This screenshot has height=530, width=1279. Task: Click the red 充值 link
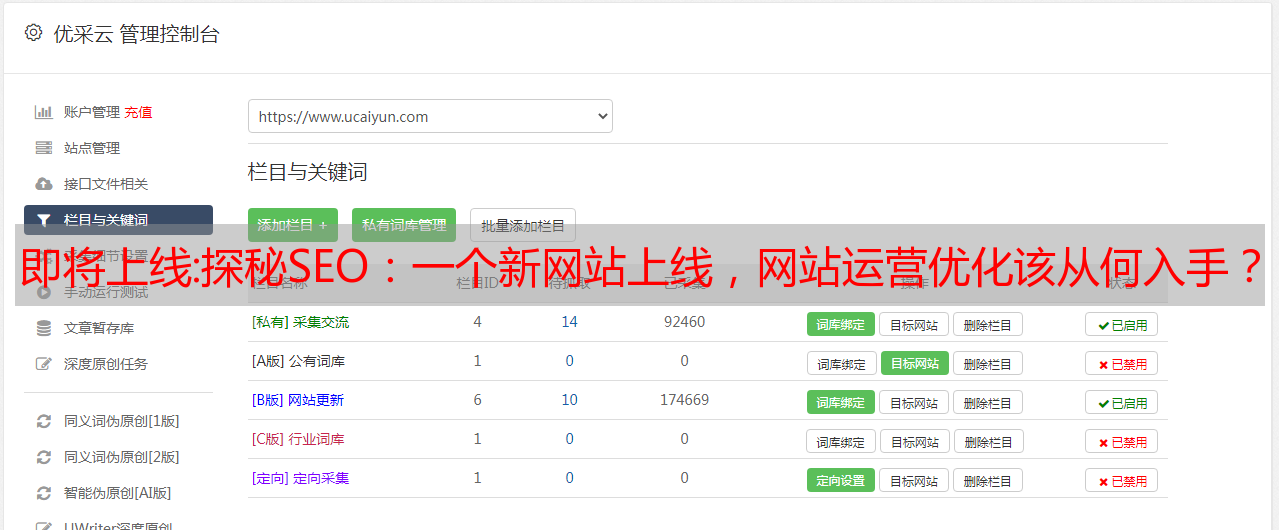pyautogui.click(x=138, y=112)
